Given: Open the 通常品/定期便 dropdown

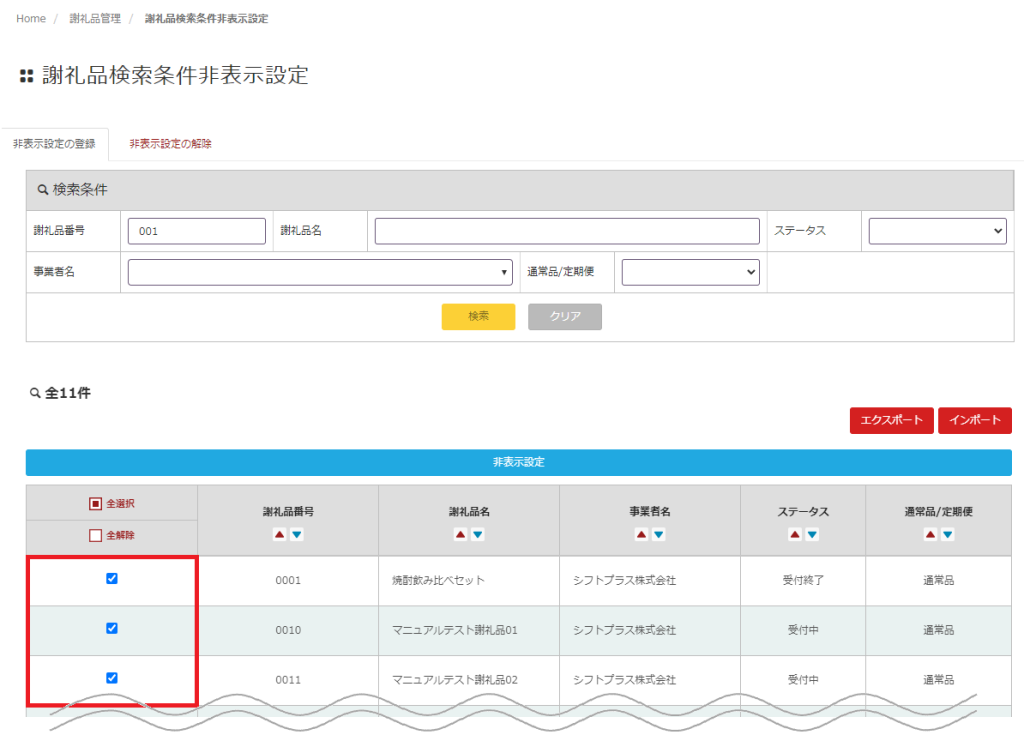Looking at the screenshot, I should pos(690,272).
